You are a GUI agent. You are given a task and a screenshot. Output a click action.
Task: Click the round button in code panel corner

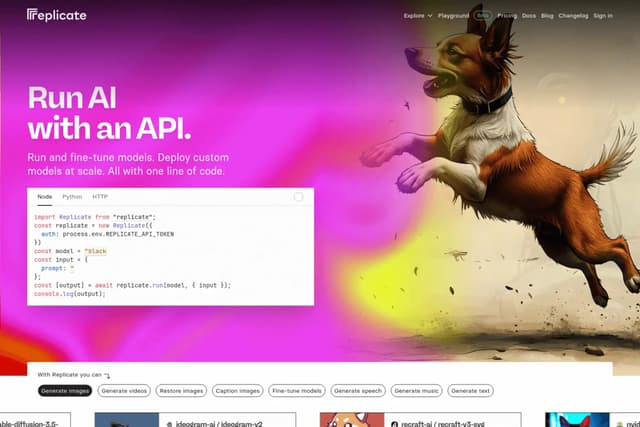coord(298,197)
